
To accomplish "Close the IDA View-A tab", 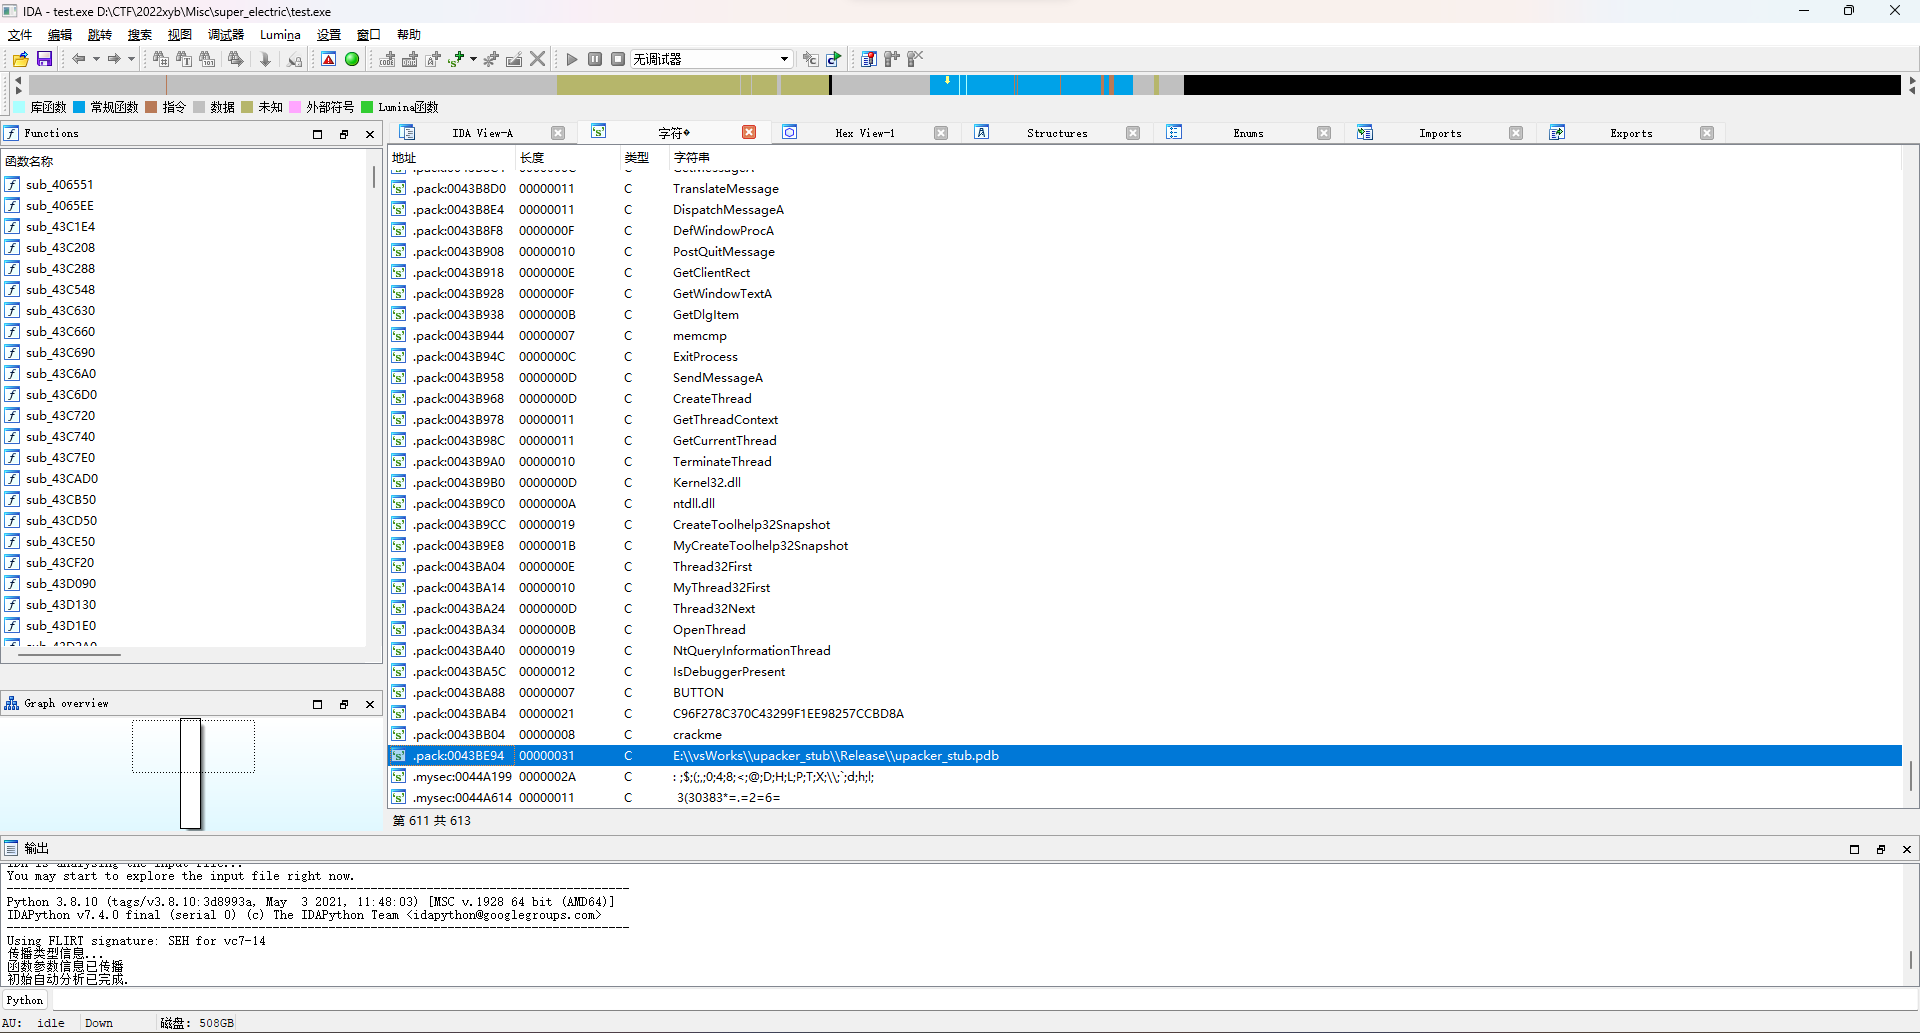I will coord(558,133).
